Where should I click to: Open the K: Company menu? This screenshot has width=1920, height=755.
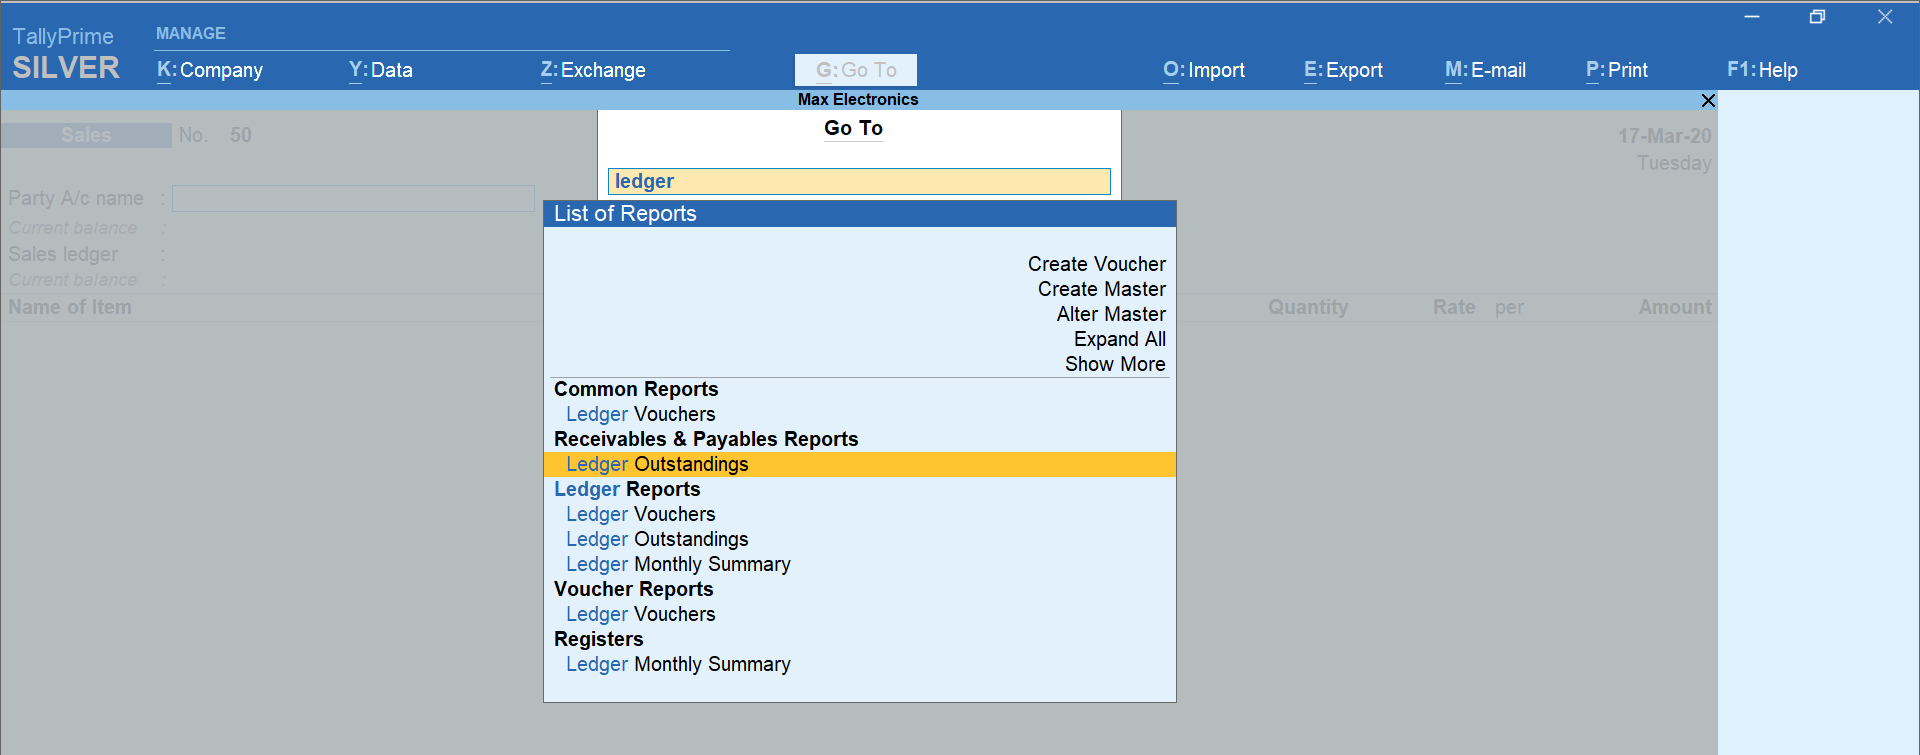click(210, 70)
